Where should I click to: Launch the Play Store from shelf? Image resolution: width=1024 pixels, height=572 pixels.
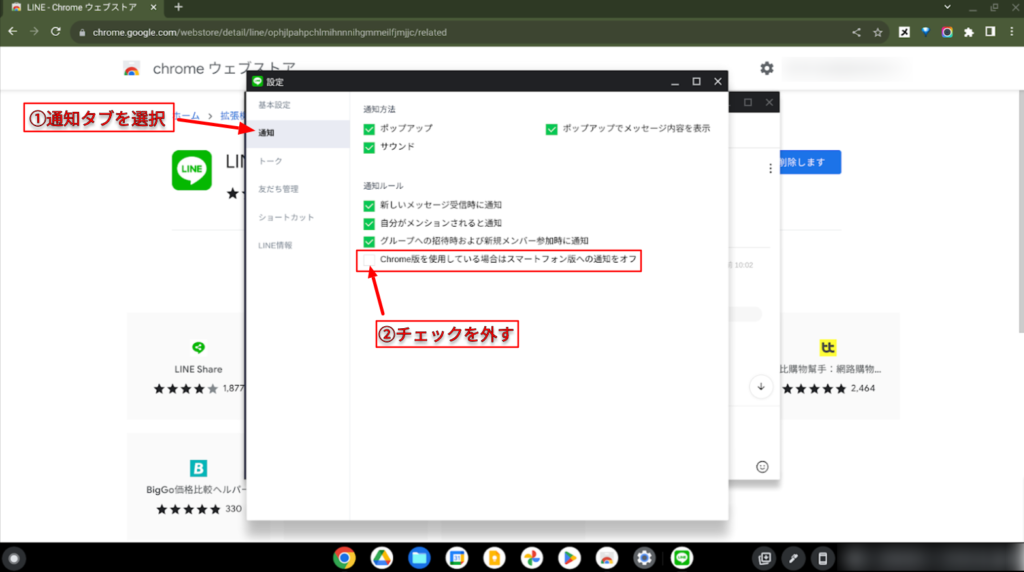coord(569,558)
